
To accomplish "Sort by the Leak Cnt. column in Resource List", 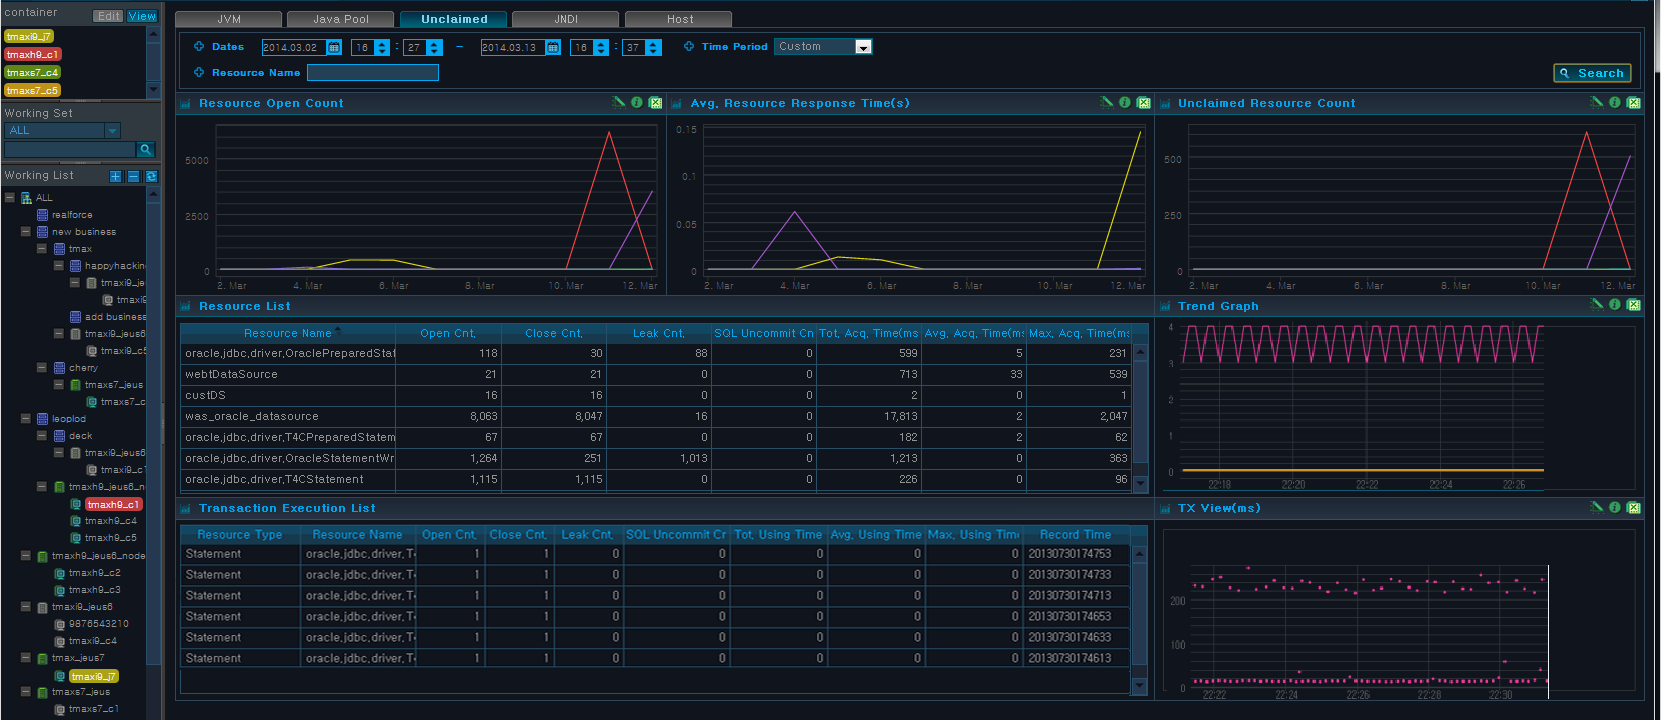I will (658, 333).
